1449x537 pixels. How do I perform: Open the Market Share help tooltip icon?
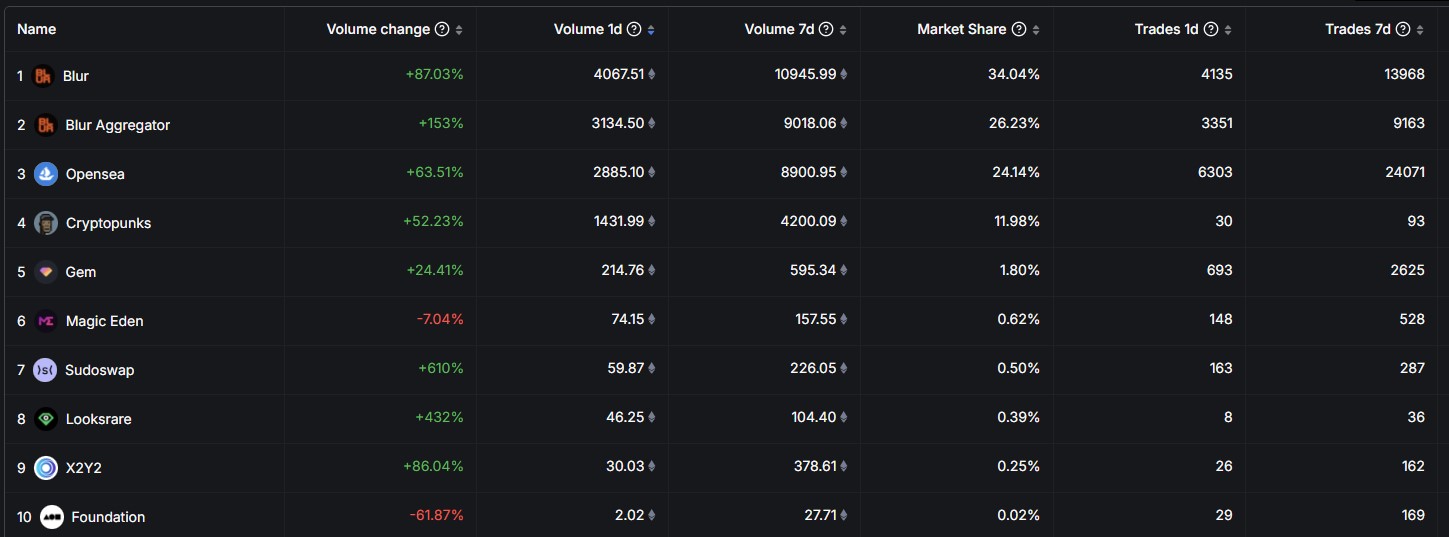click(1019, 29)
